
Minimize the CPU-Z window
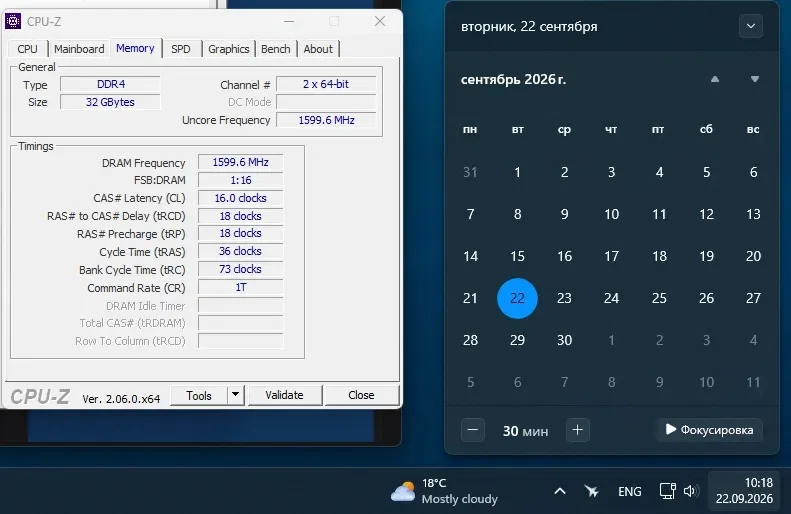[289, 21]
